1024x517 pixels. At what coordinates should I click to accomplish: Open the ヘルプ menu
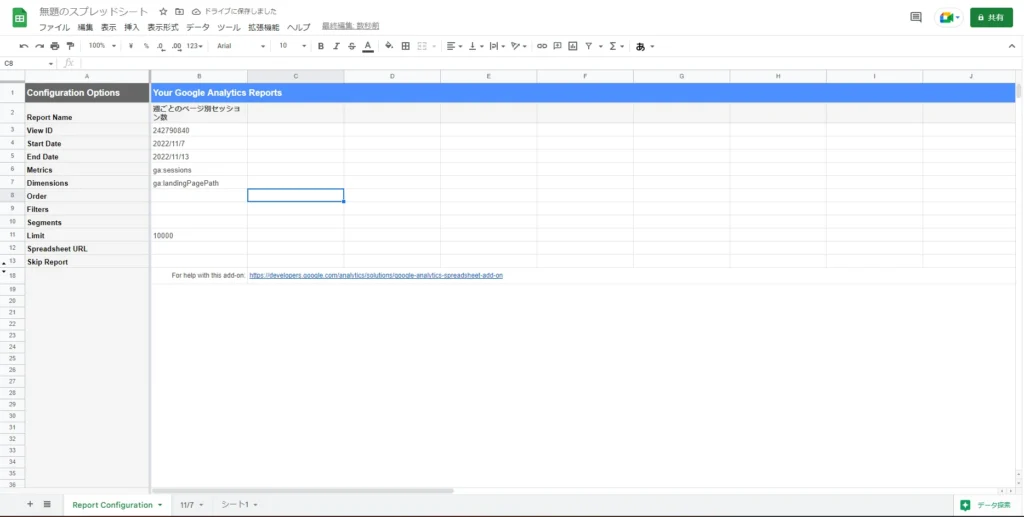[x=299, y=27]
